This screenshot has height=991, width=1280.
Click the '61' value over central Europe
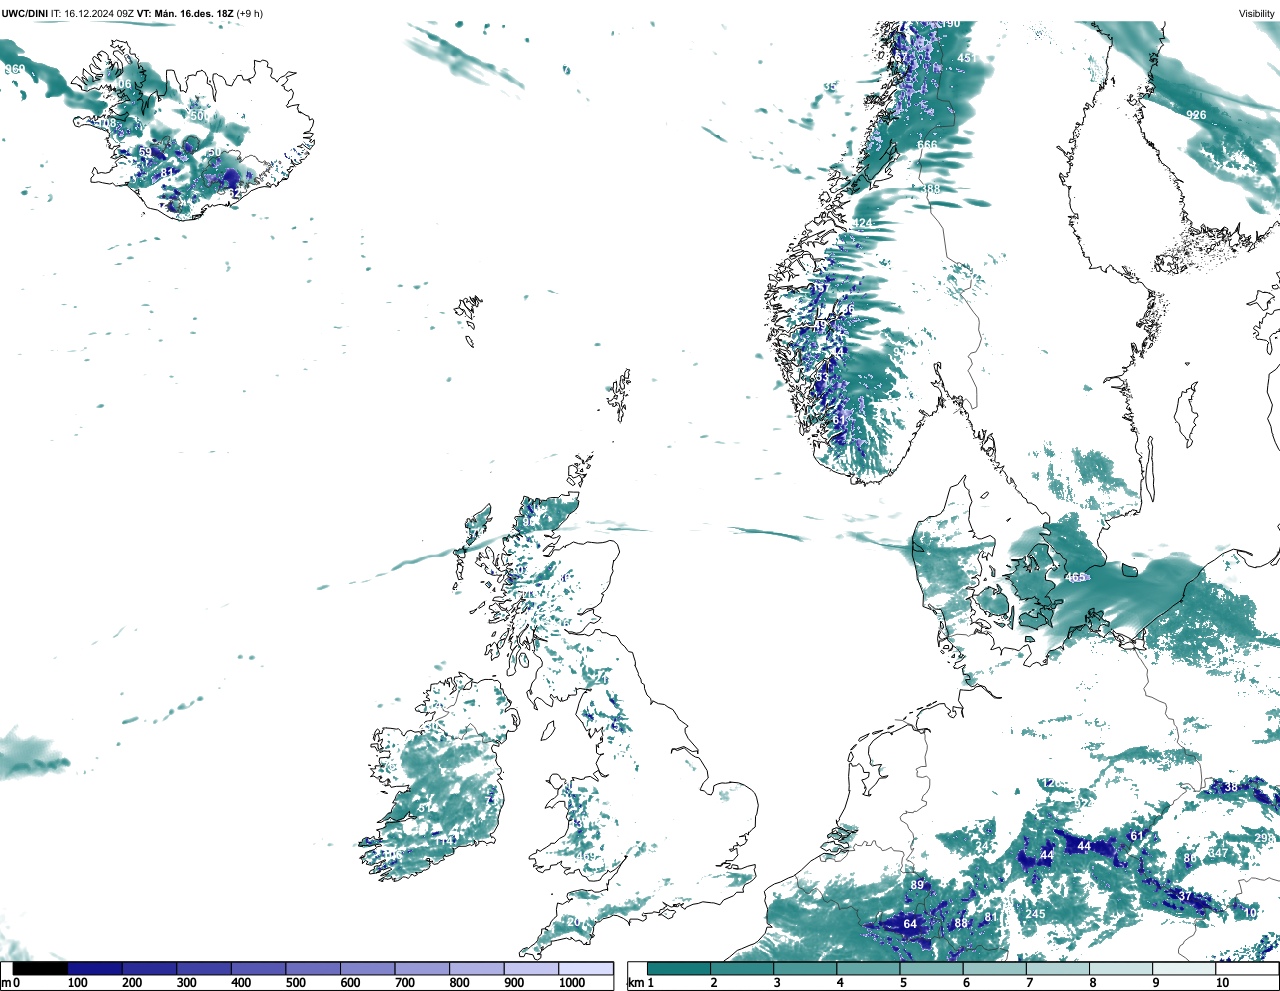pyautogui.click(x=1136, y=836)
